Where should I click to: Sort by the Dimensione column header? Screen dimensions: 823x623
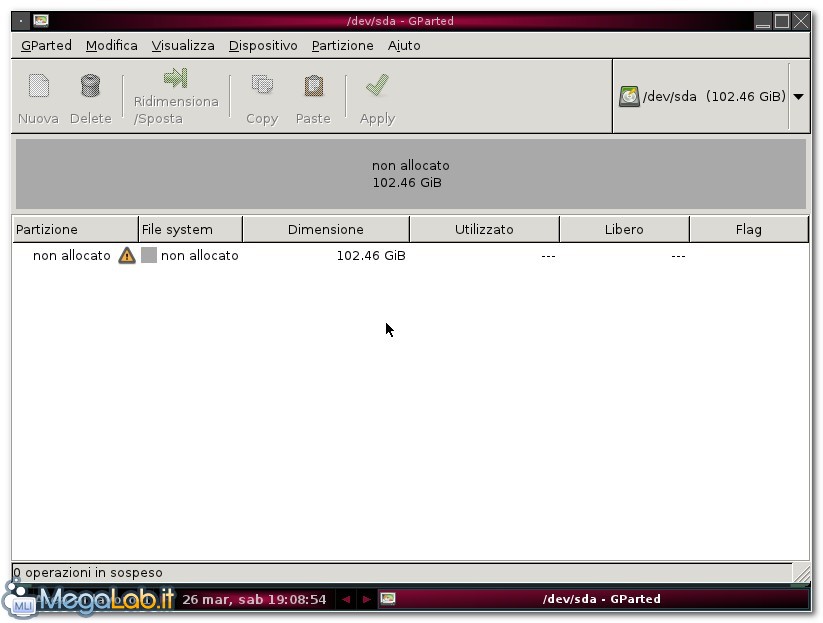325,229
